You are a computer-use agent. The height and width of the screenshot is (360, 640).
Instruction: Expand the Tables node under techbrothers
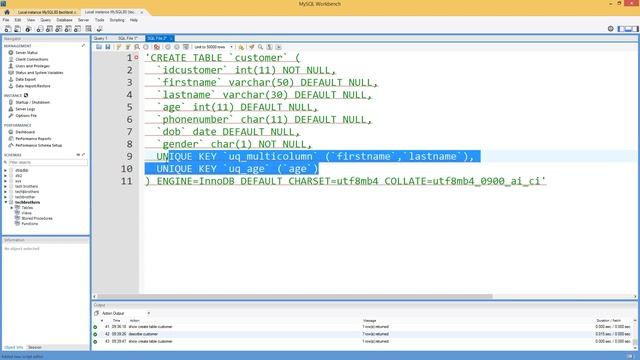[12, 208]
